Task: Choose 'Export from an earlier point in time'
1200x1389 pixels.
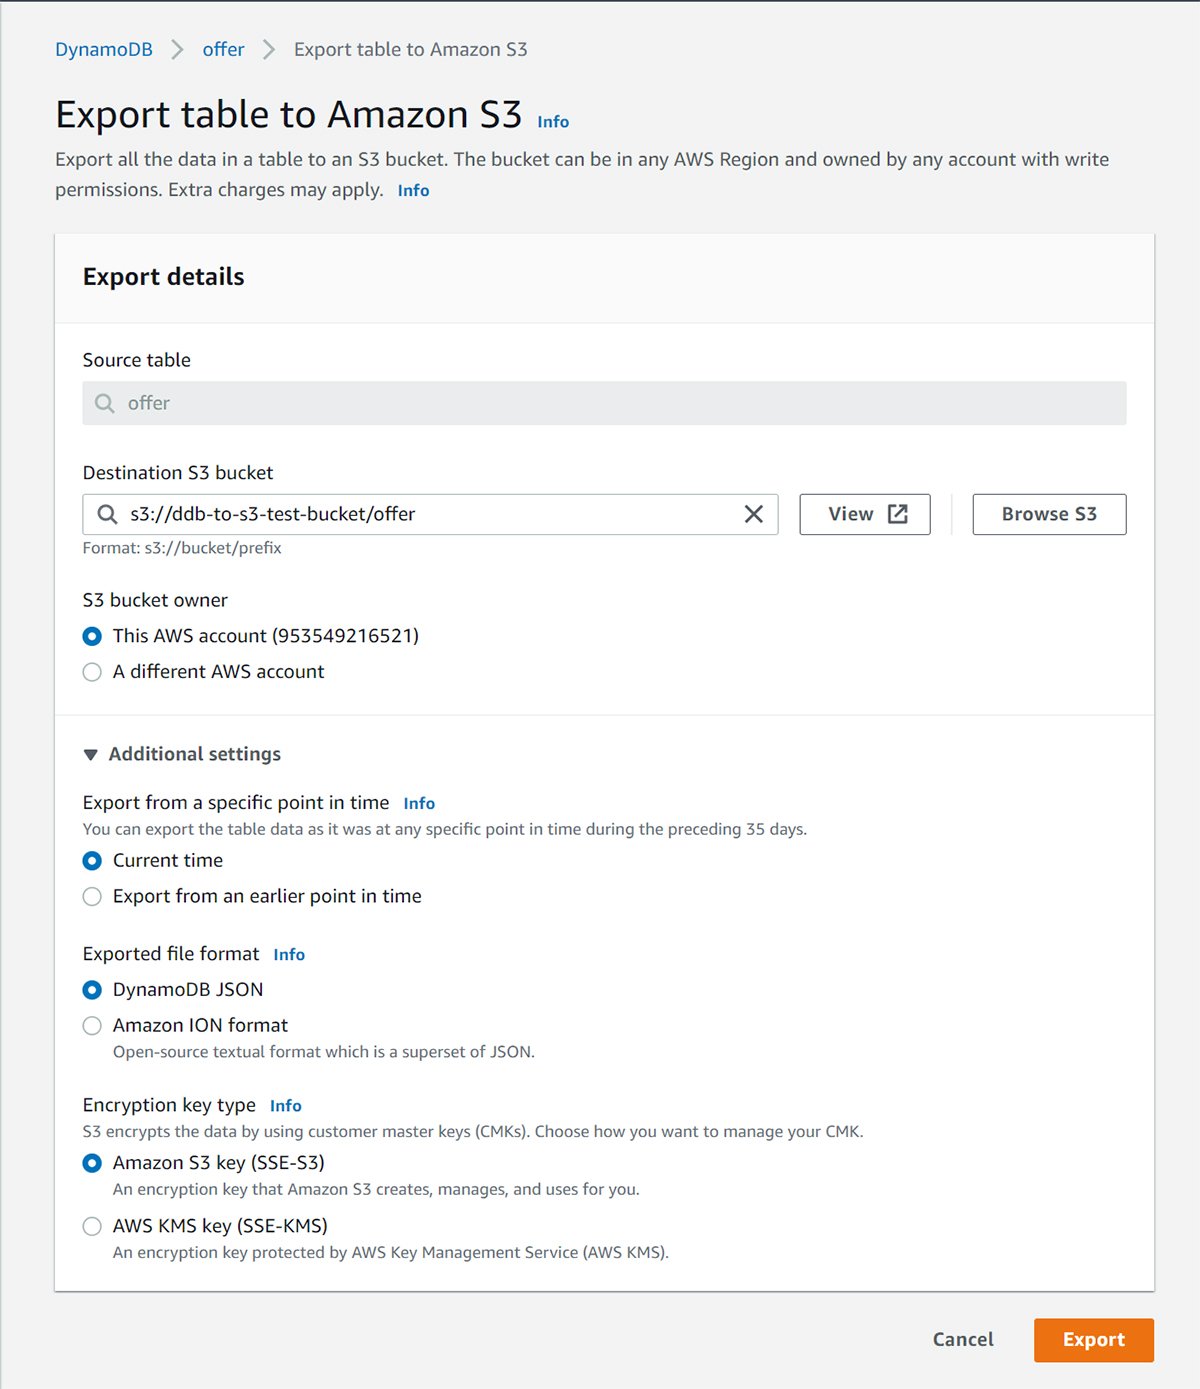Action: [x=93, y=897]
